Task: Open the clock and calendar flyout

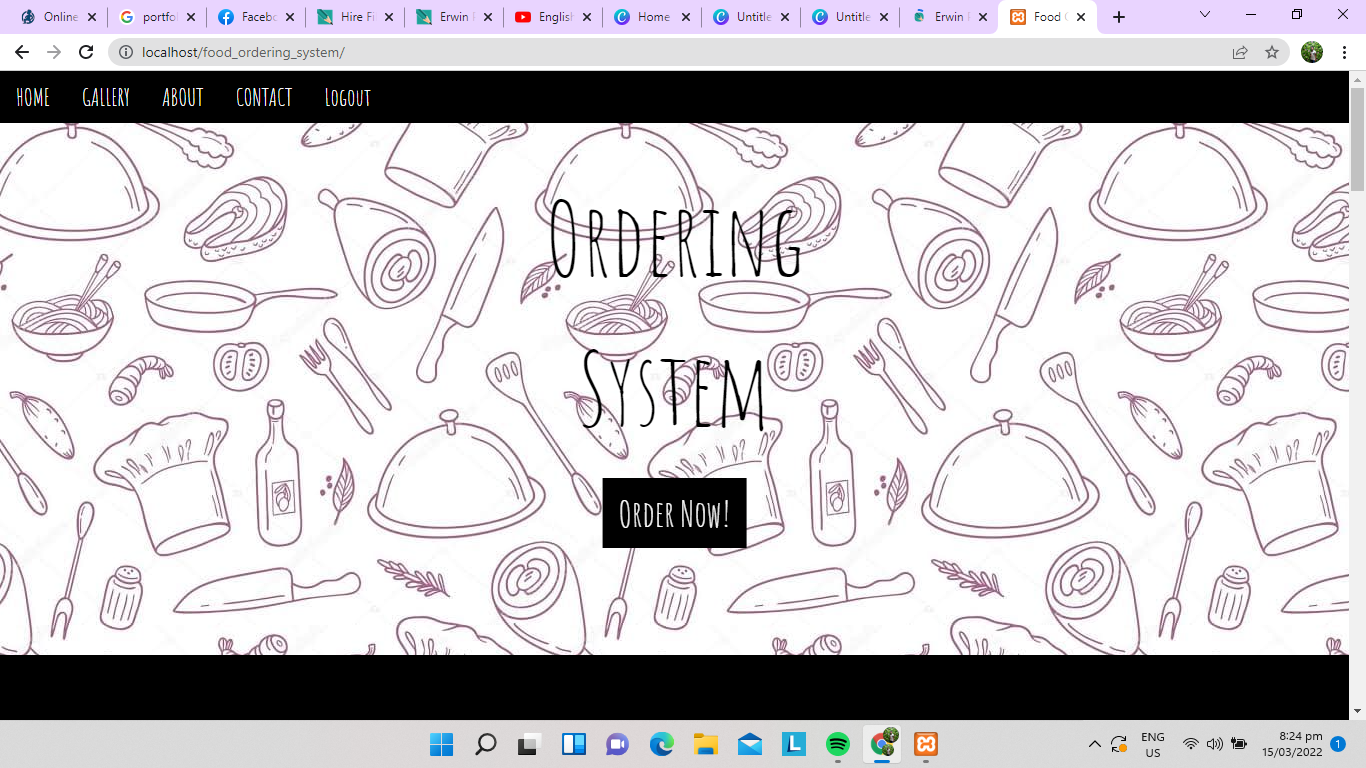Action: [1292, 744]
